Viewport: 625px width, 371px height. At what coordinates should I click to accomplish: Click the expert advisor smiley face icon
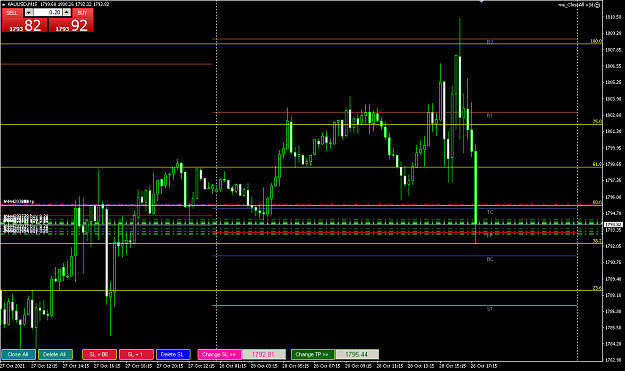[x=597, y=5]
